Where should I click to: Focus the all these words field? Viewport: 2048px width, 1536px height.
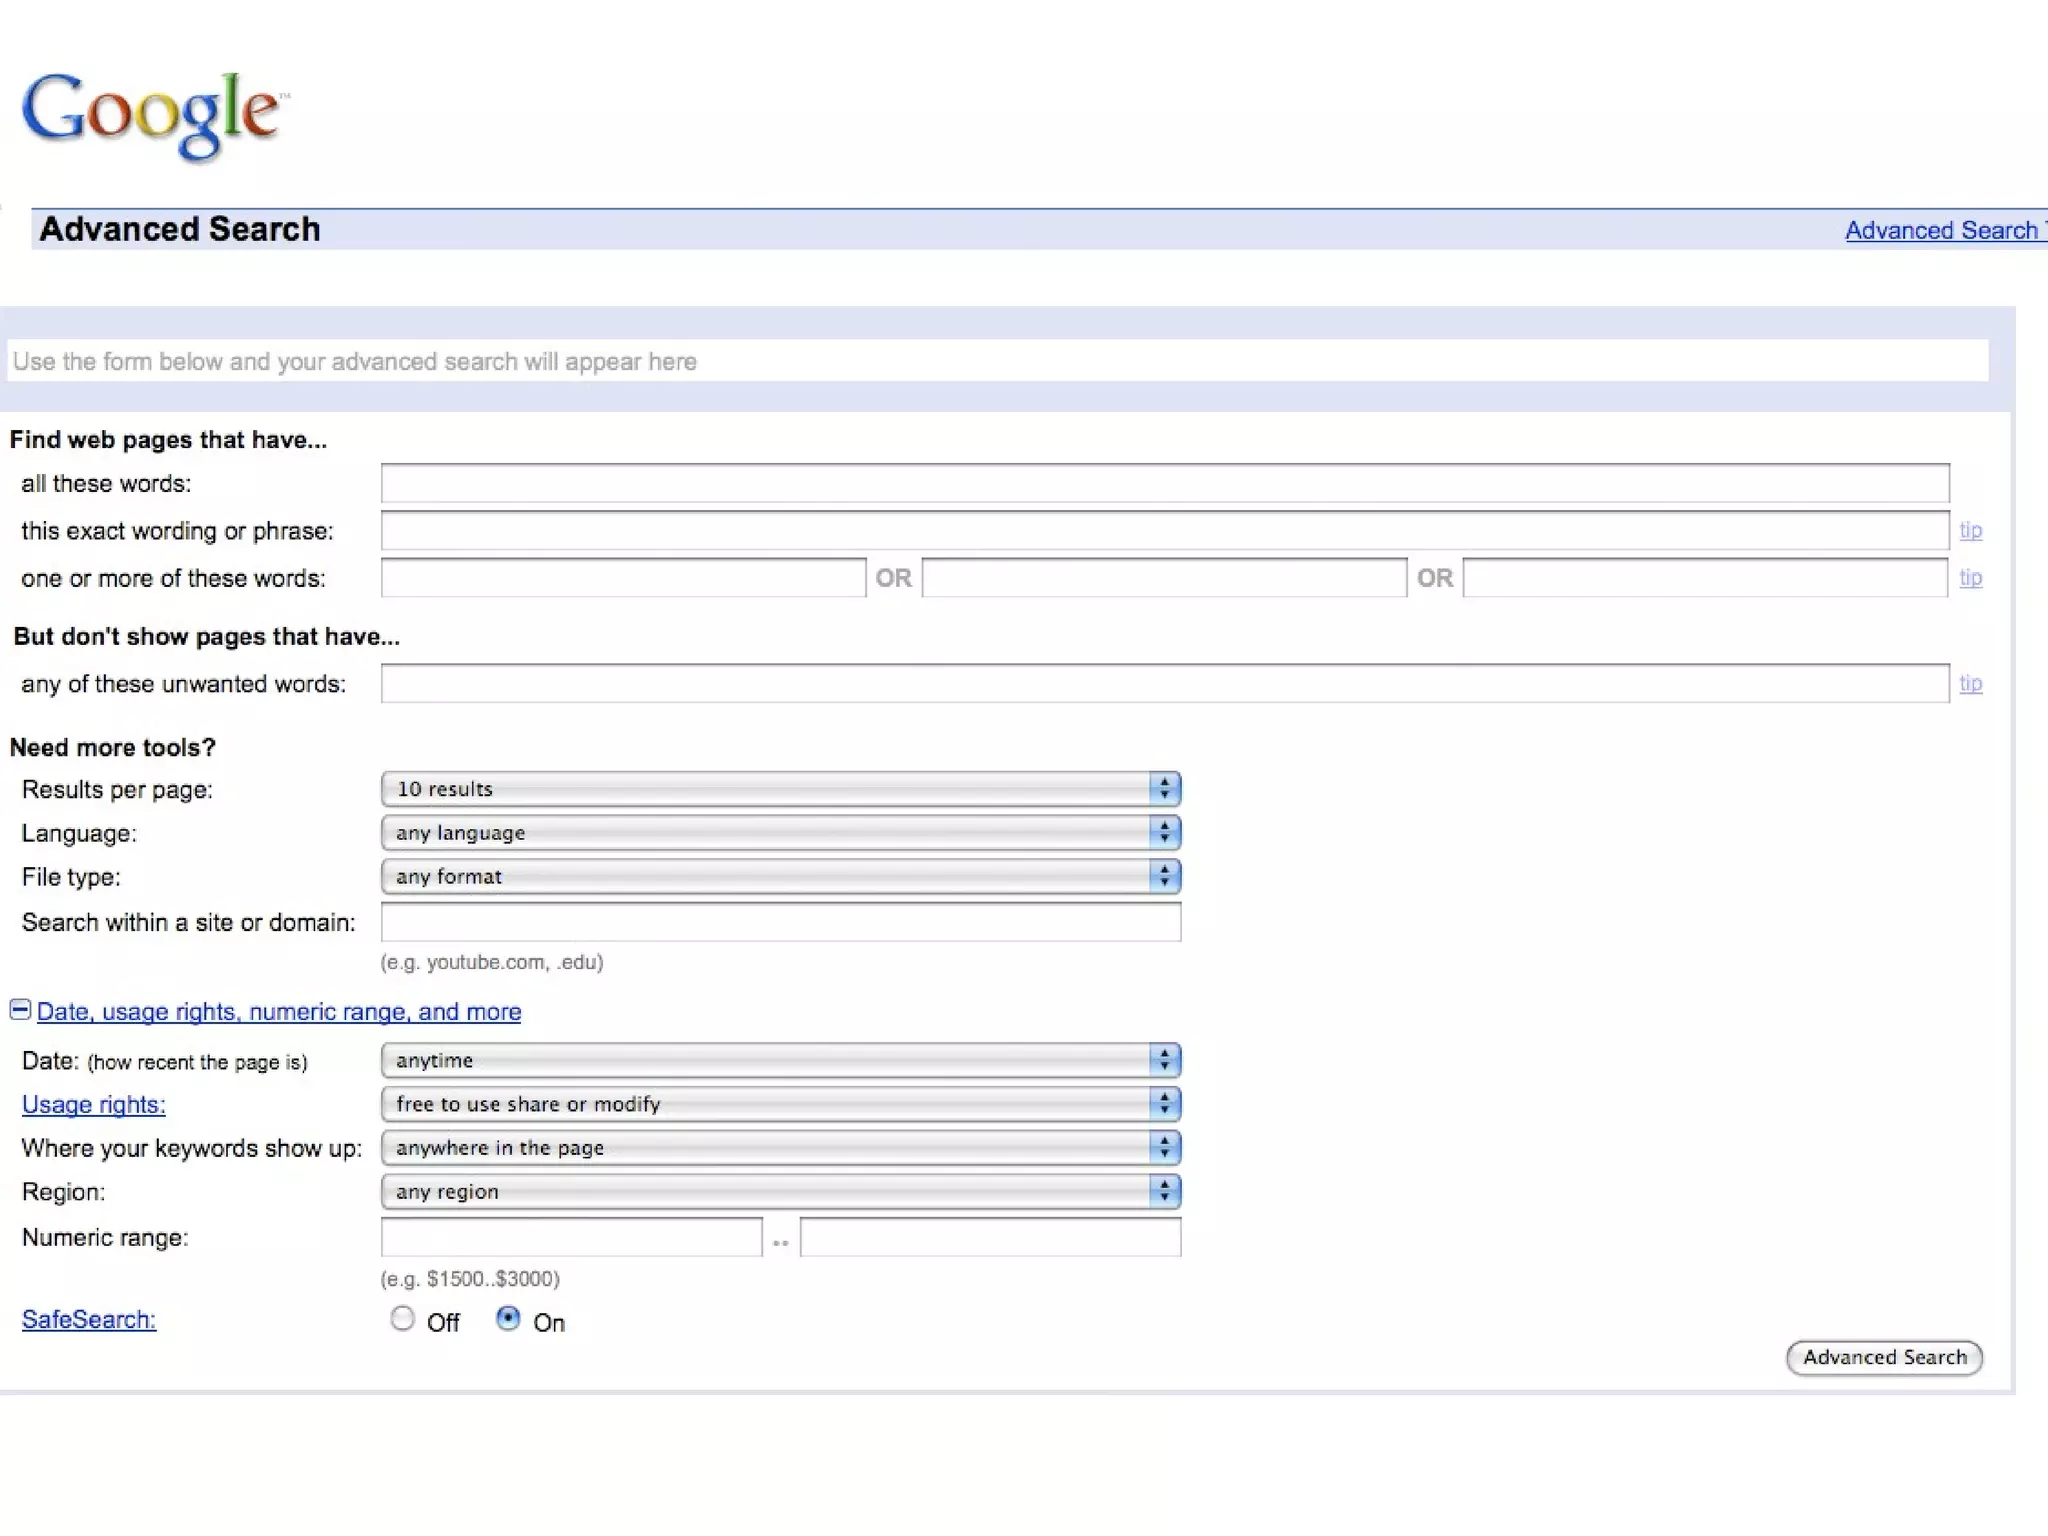pyautogui.click(x=1164, y=484)
